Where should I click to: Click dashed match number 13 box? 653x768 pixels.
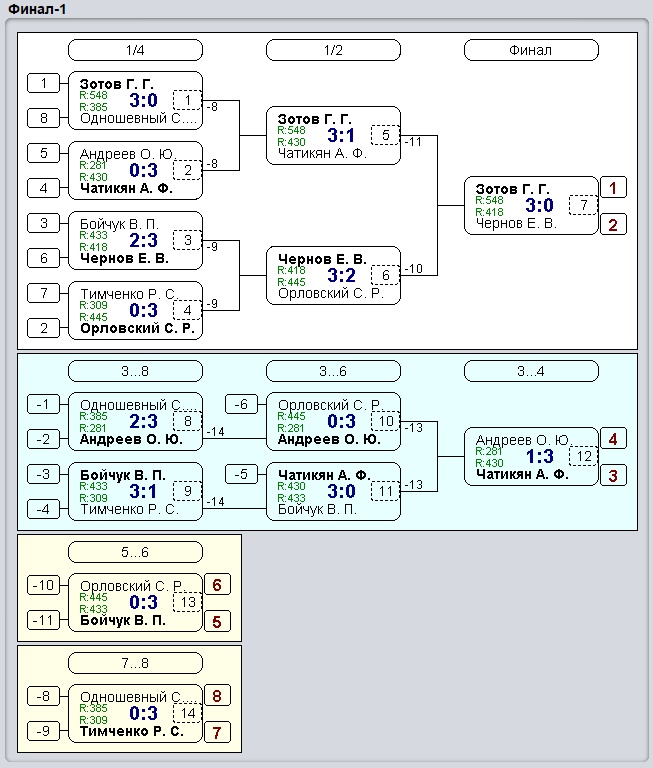[x=188, y=602]
